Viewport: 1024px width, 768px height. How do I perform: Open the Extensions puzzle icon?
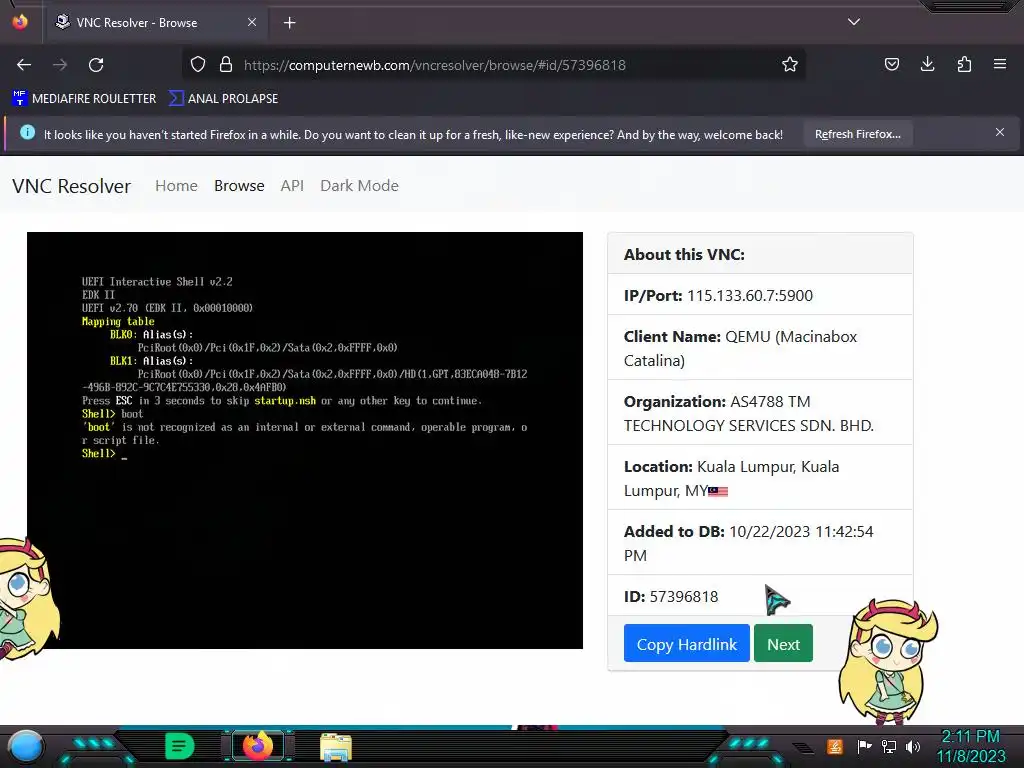pos(964,64)
